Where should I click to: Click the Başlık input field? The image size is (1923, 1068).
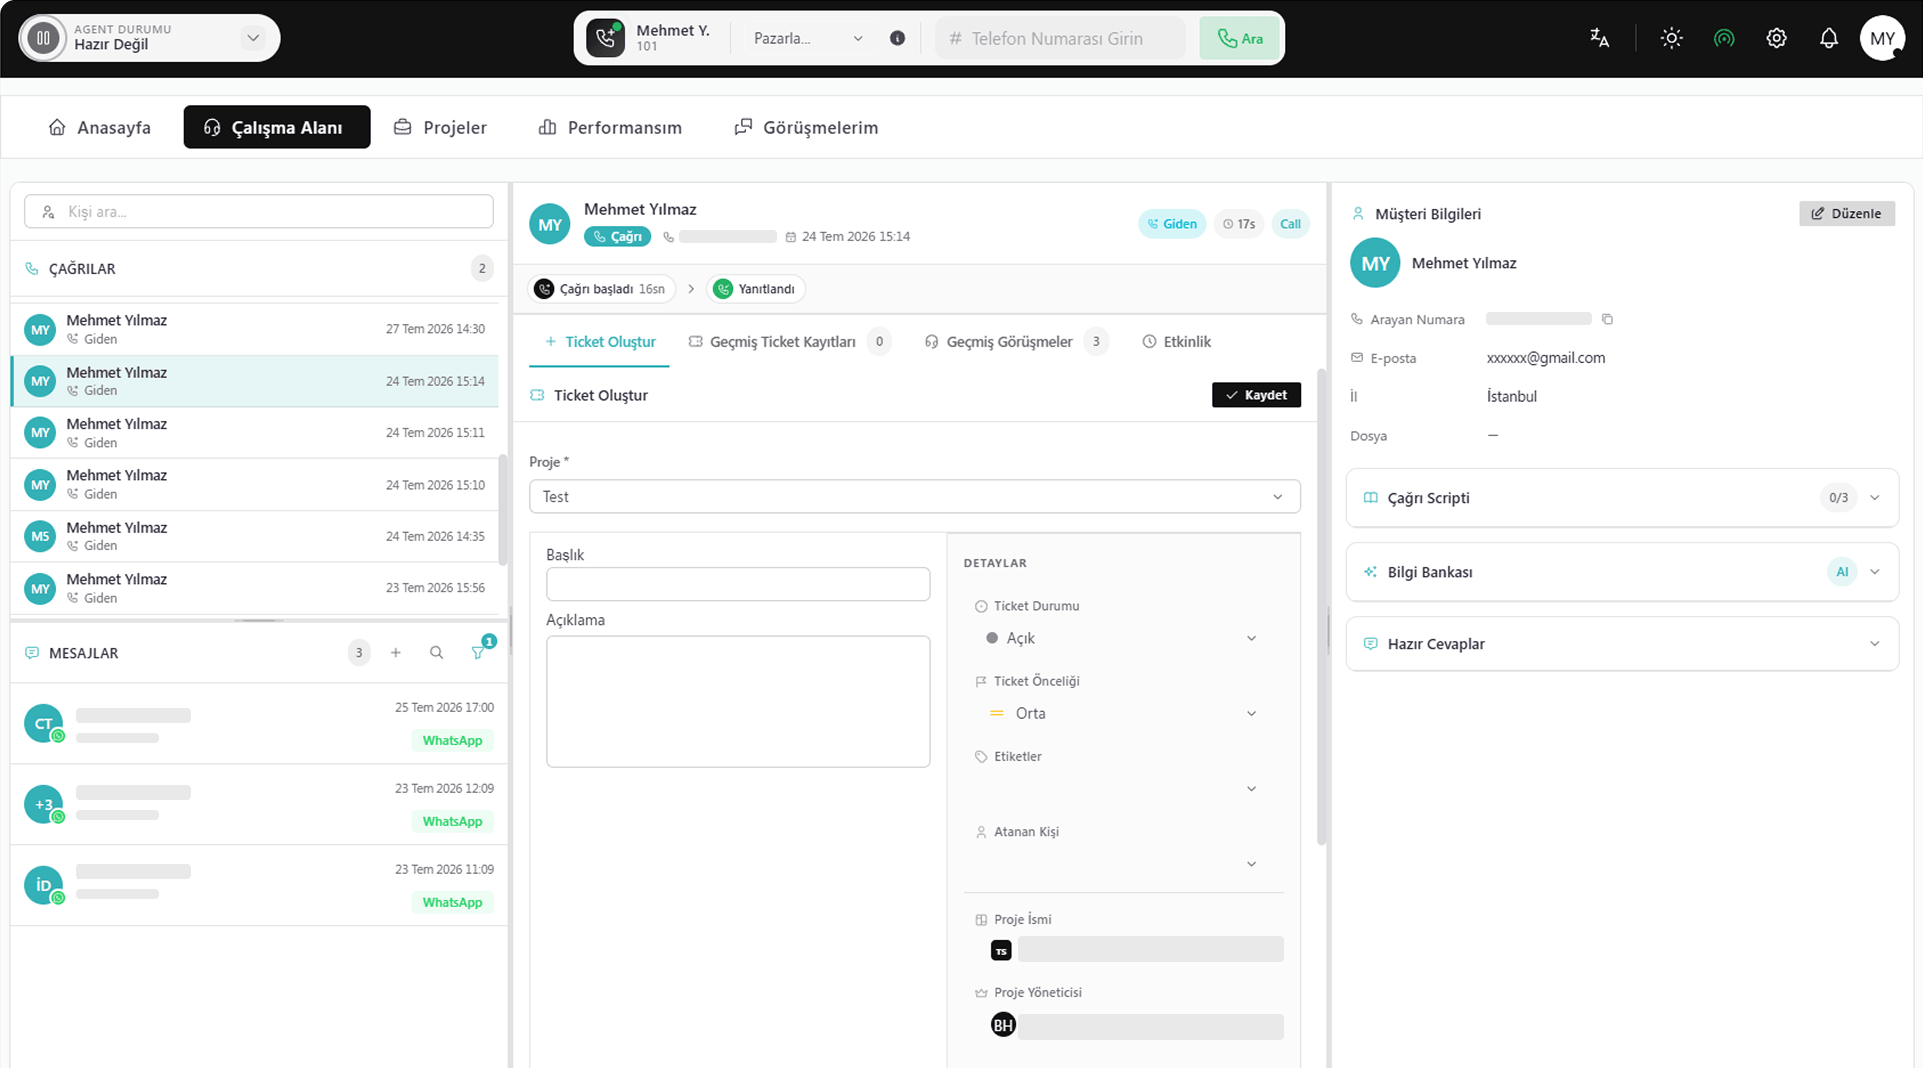[738, 584]
